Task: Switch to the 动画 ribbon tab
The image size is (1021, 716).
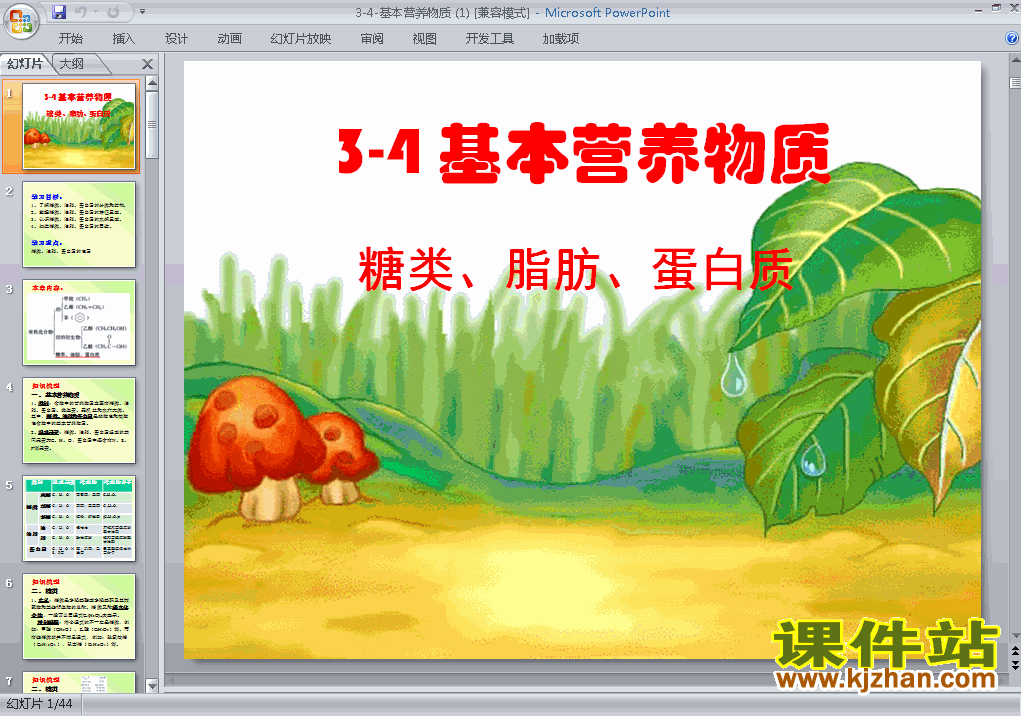Action: pyautogui.click(x=229, y=38)
